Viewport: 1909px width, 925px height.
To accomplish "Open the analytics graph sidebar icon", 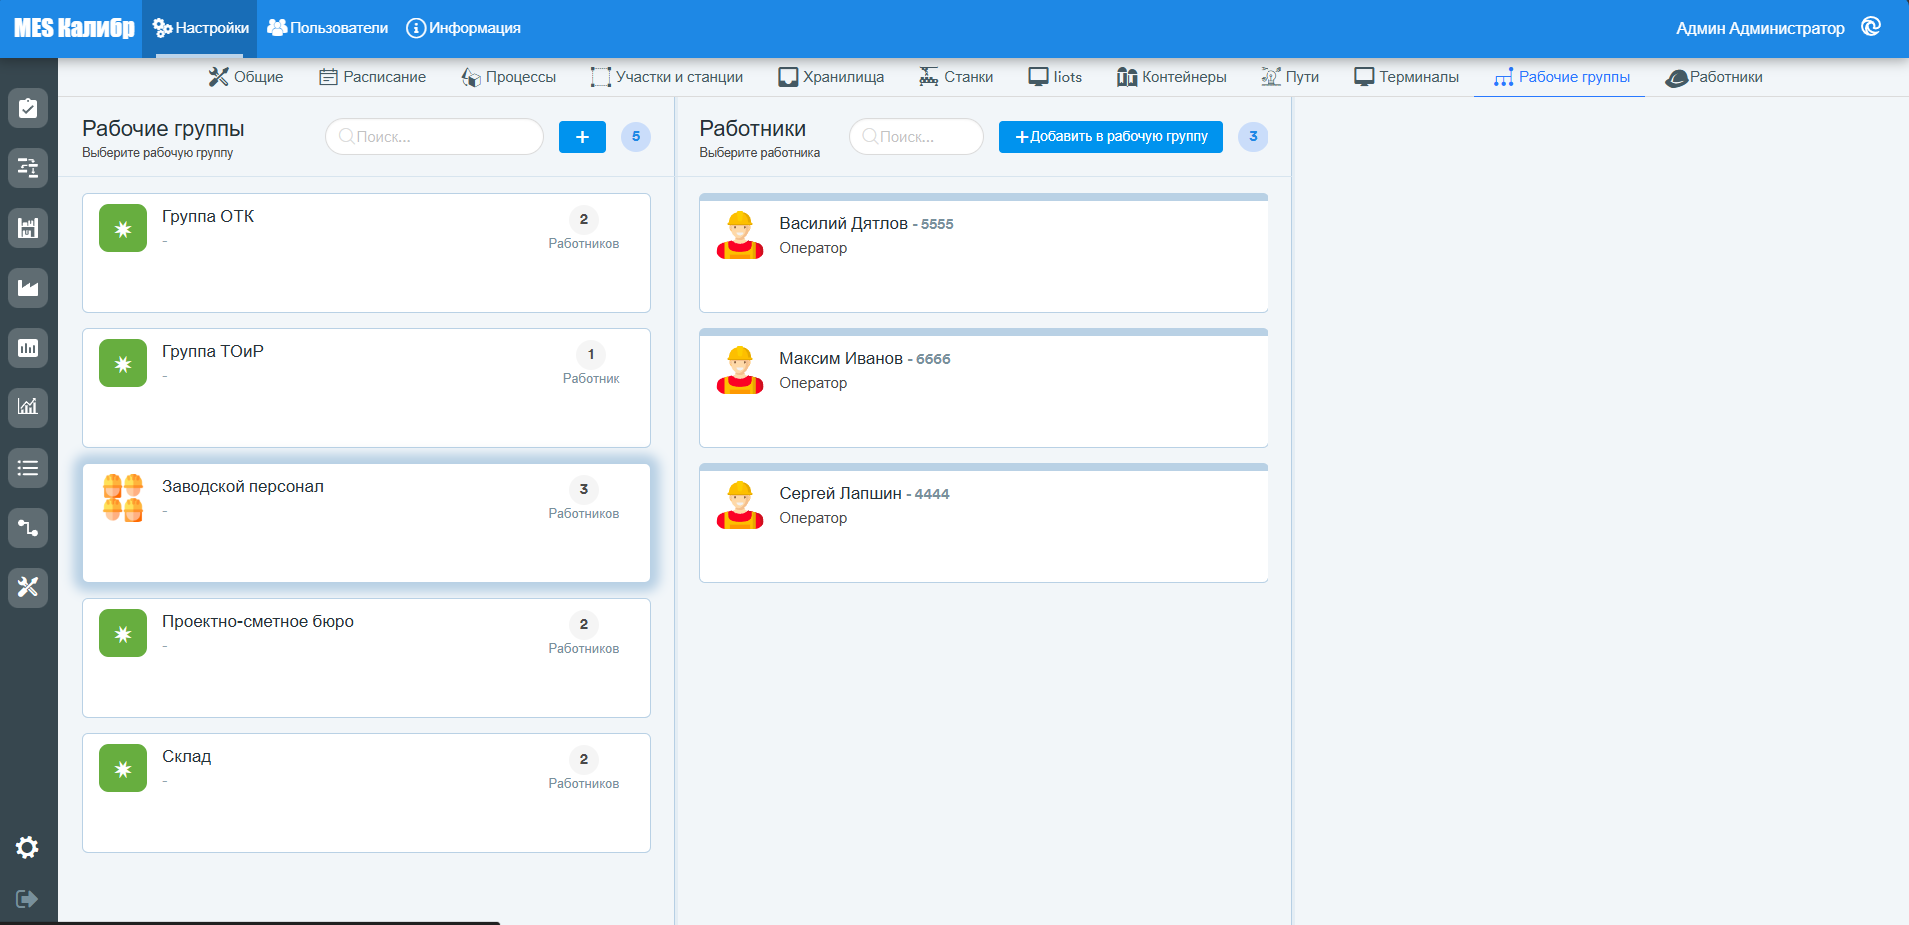I will (x=28, y=407).
